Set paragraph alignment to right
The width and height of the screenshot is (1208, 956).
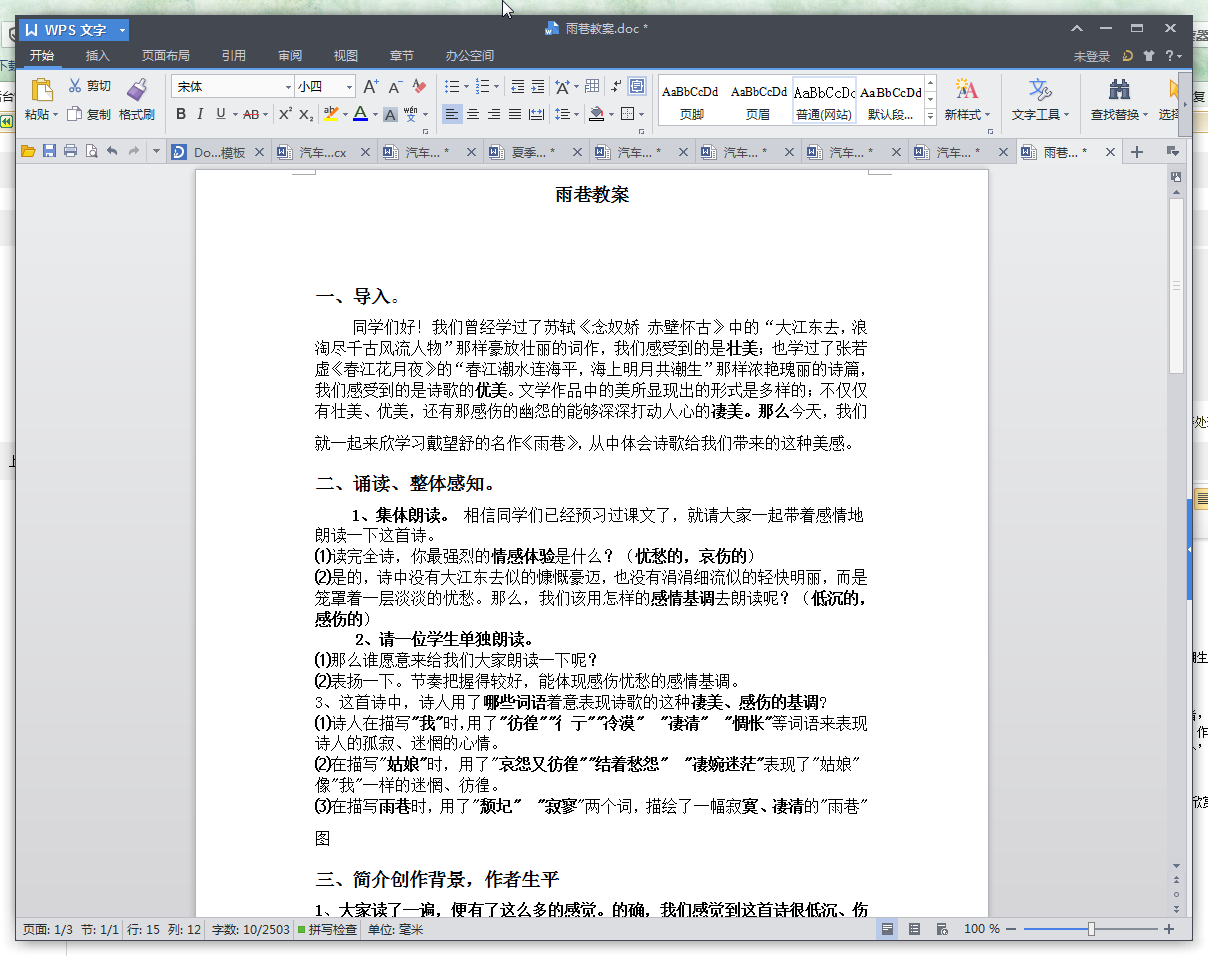pos(495,114)
